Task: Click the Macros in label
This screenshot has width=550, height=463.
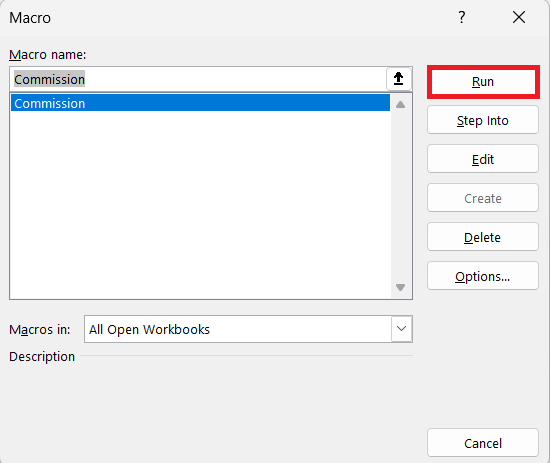Action: [x=40, y=330]
